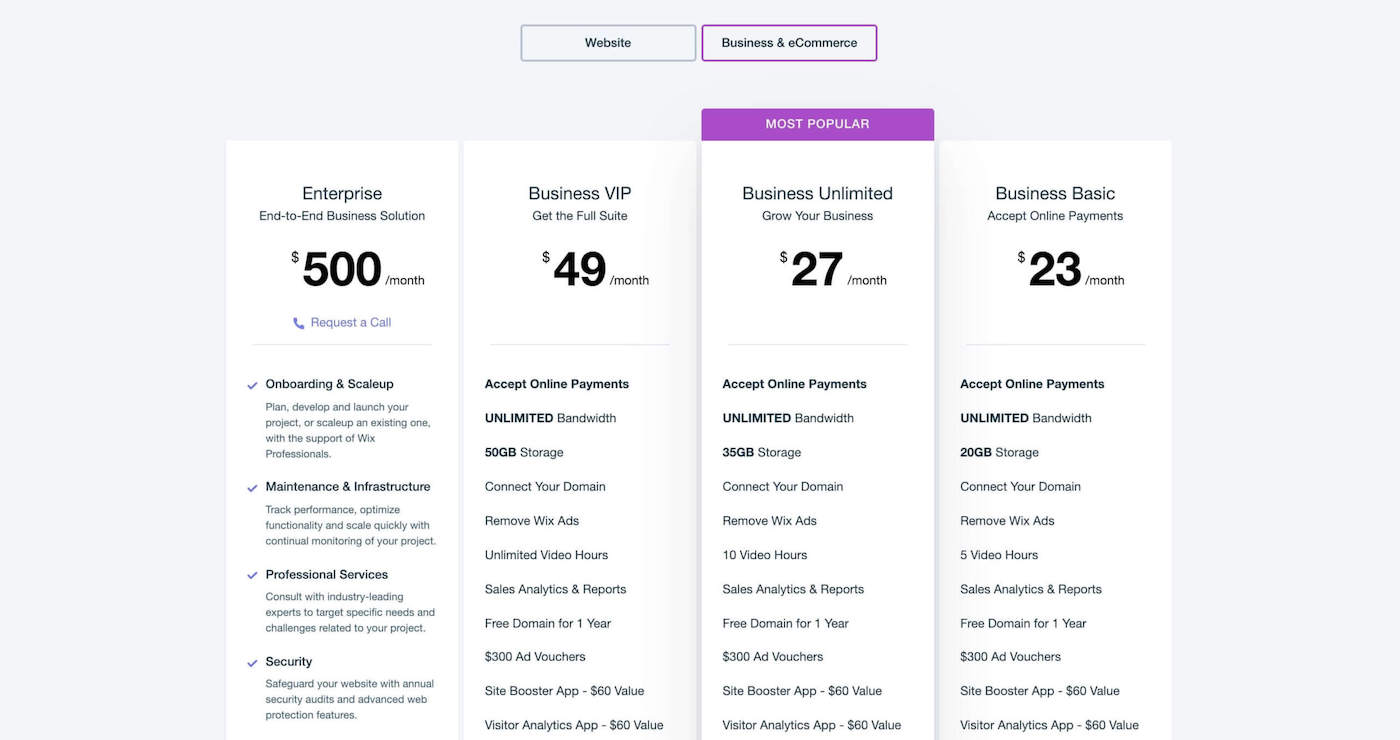This screenshot has height=740, width=1400.
Task: Click the checkmark beside Security
Action: point(252,663)
